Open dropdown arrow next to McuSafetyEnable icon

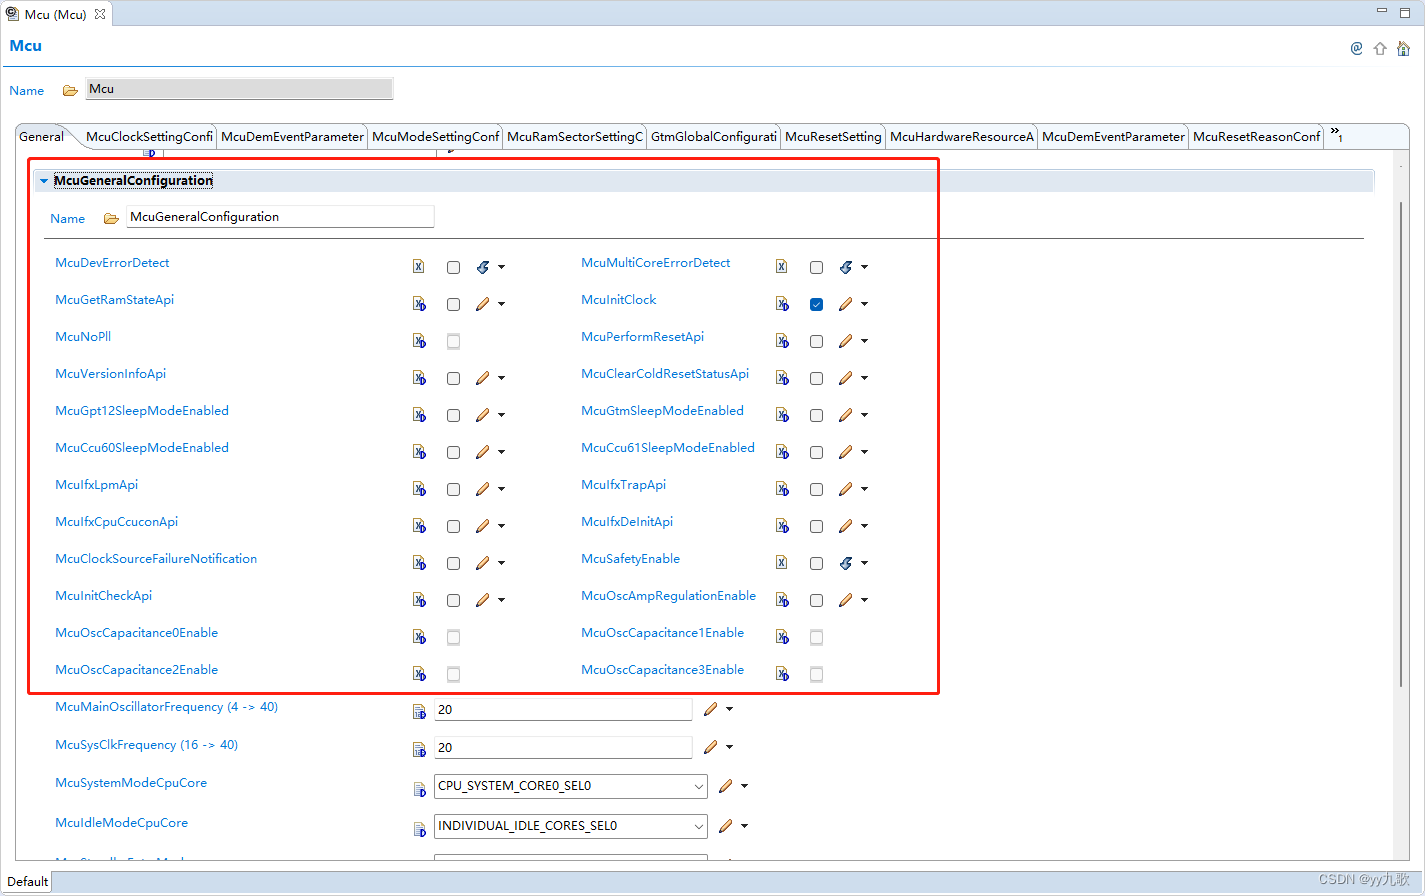pos(864,563)
